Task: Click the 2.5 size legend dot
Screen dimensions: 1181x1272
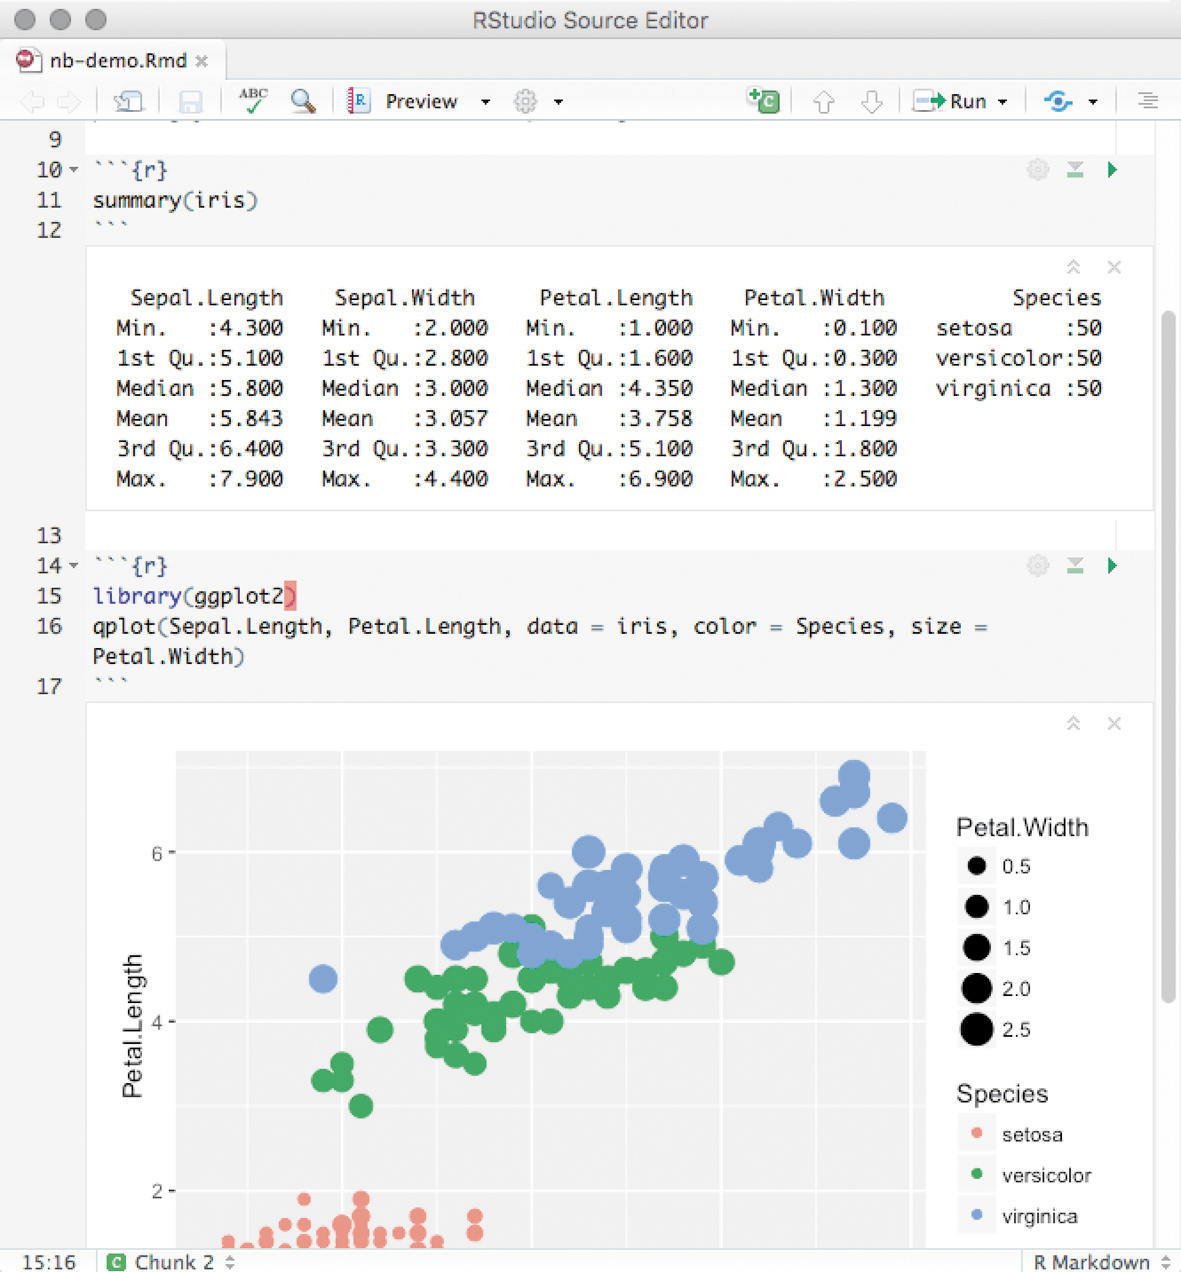Action: [976, 1029]
